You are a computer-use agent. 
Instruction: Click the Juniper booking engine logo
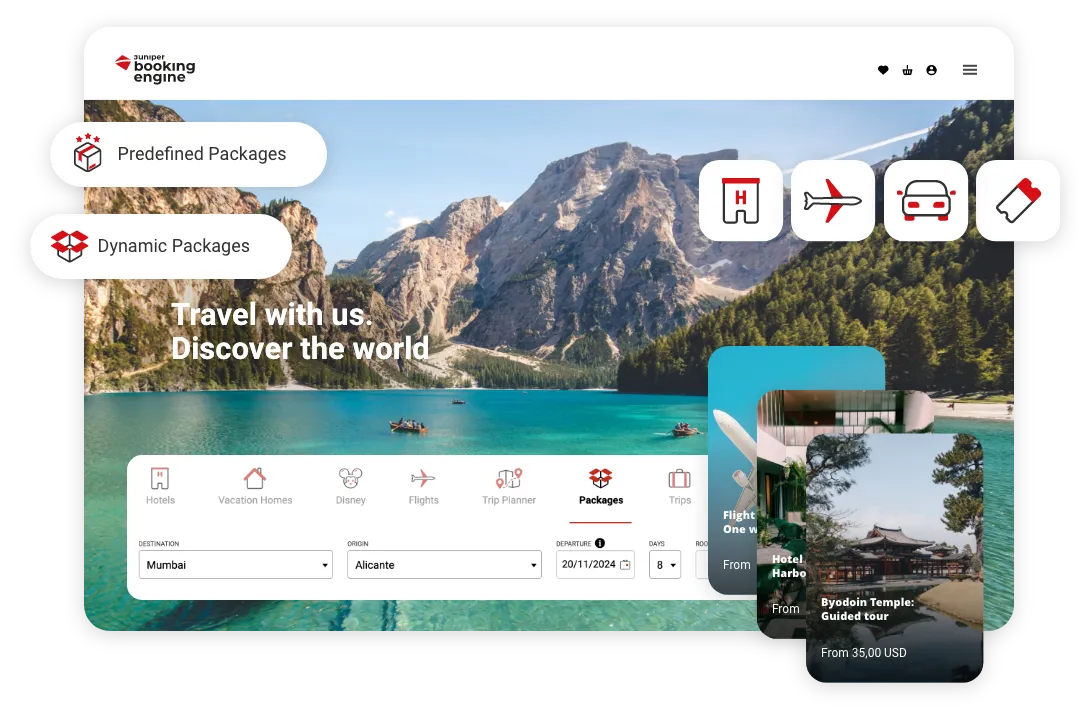[x=155, y=68]
